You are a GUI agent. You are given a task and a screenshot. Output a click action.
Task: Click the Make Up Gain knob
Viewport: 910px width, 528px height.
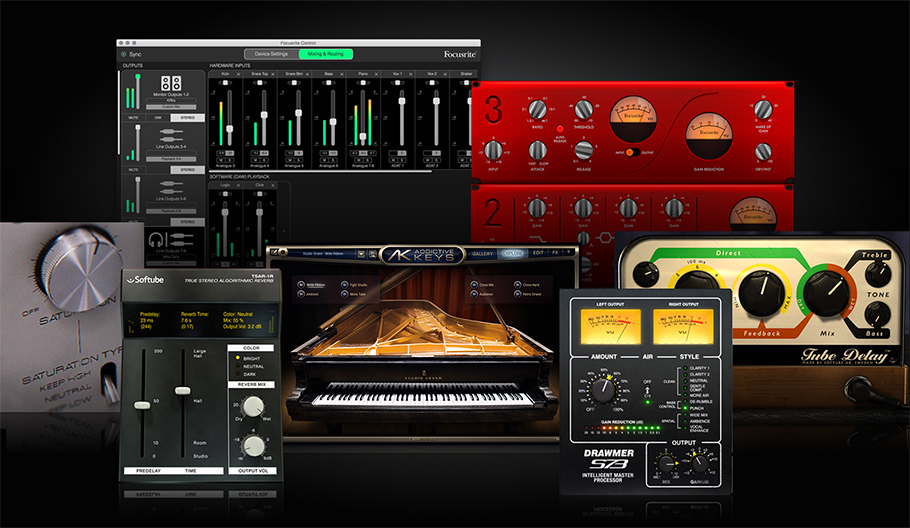pos(763,109)
